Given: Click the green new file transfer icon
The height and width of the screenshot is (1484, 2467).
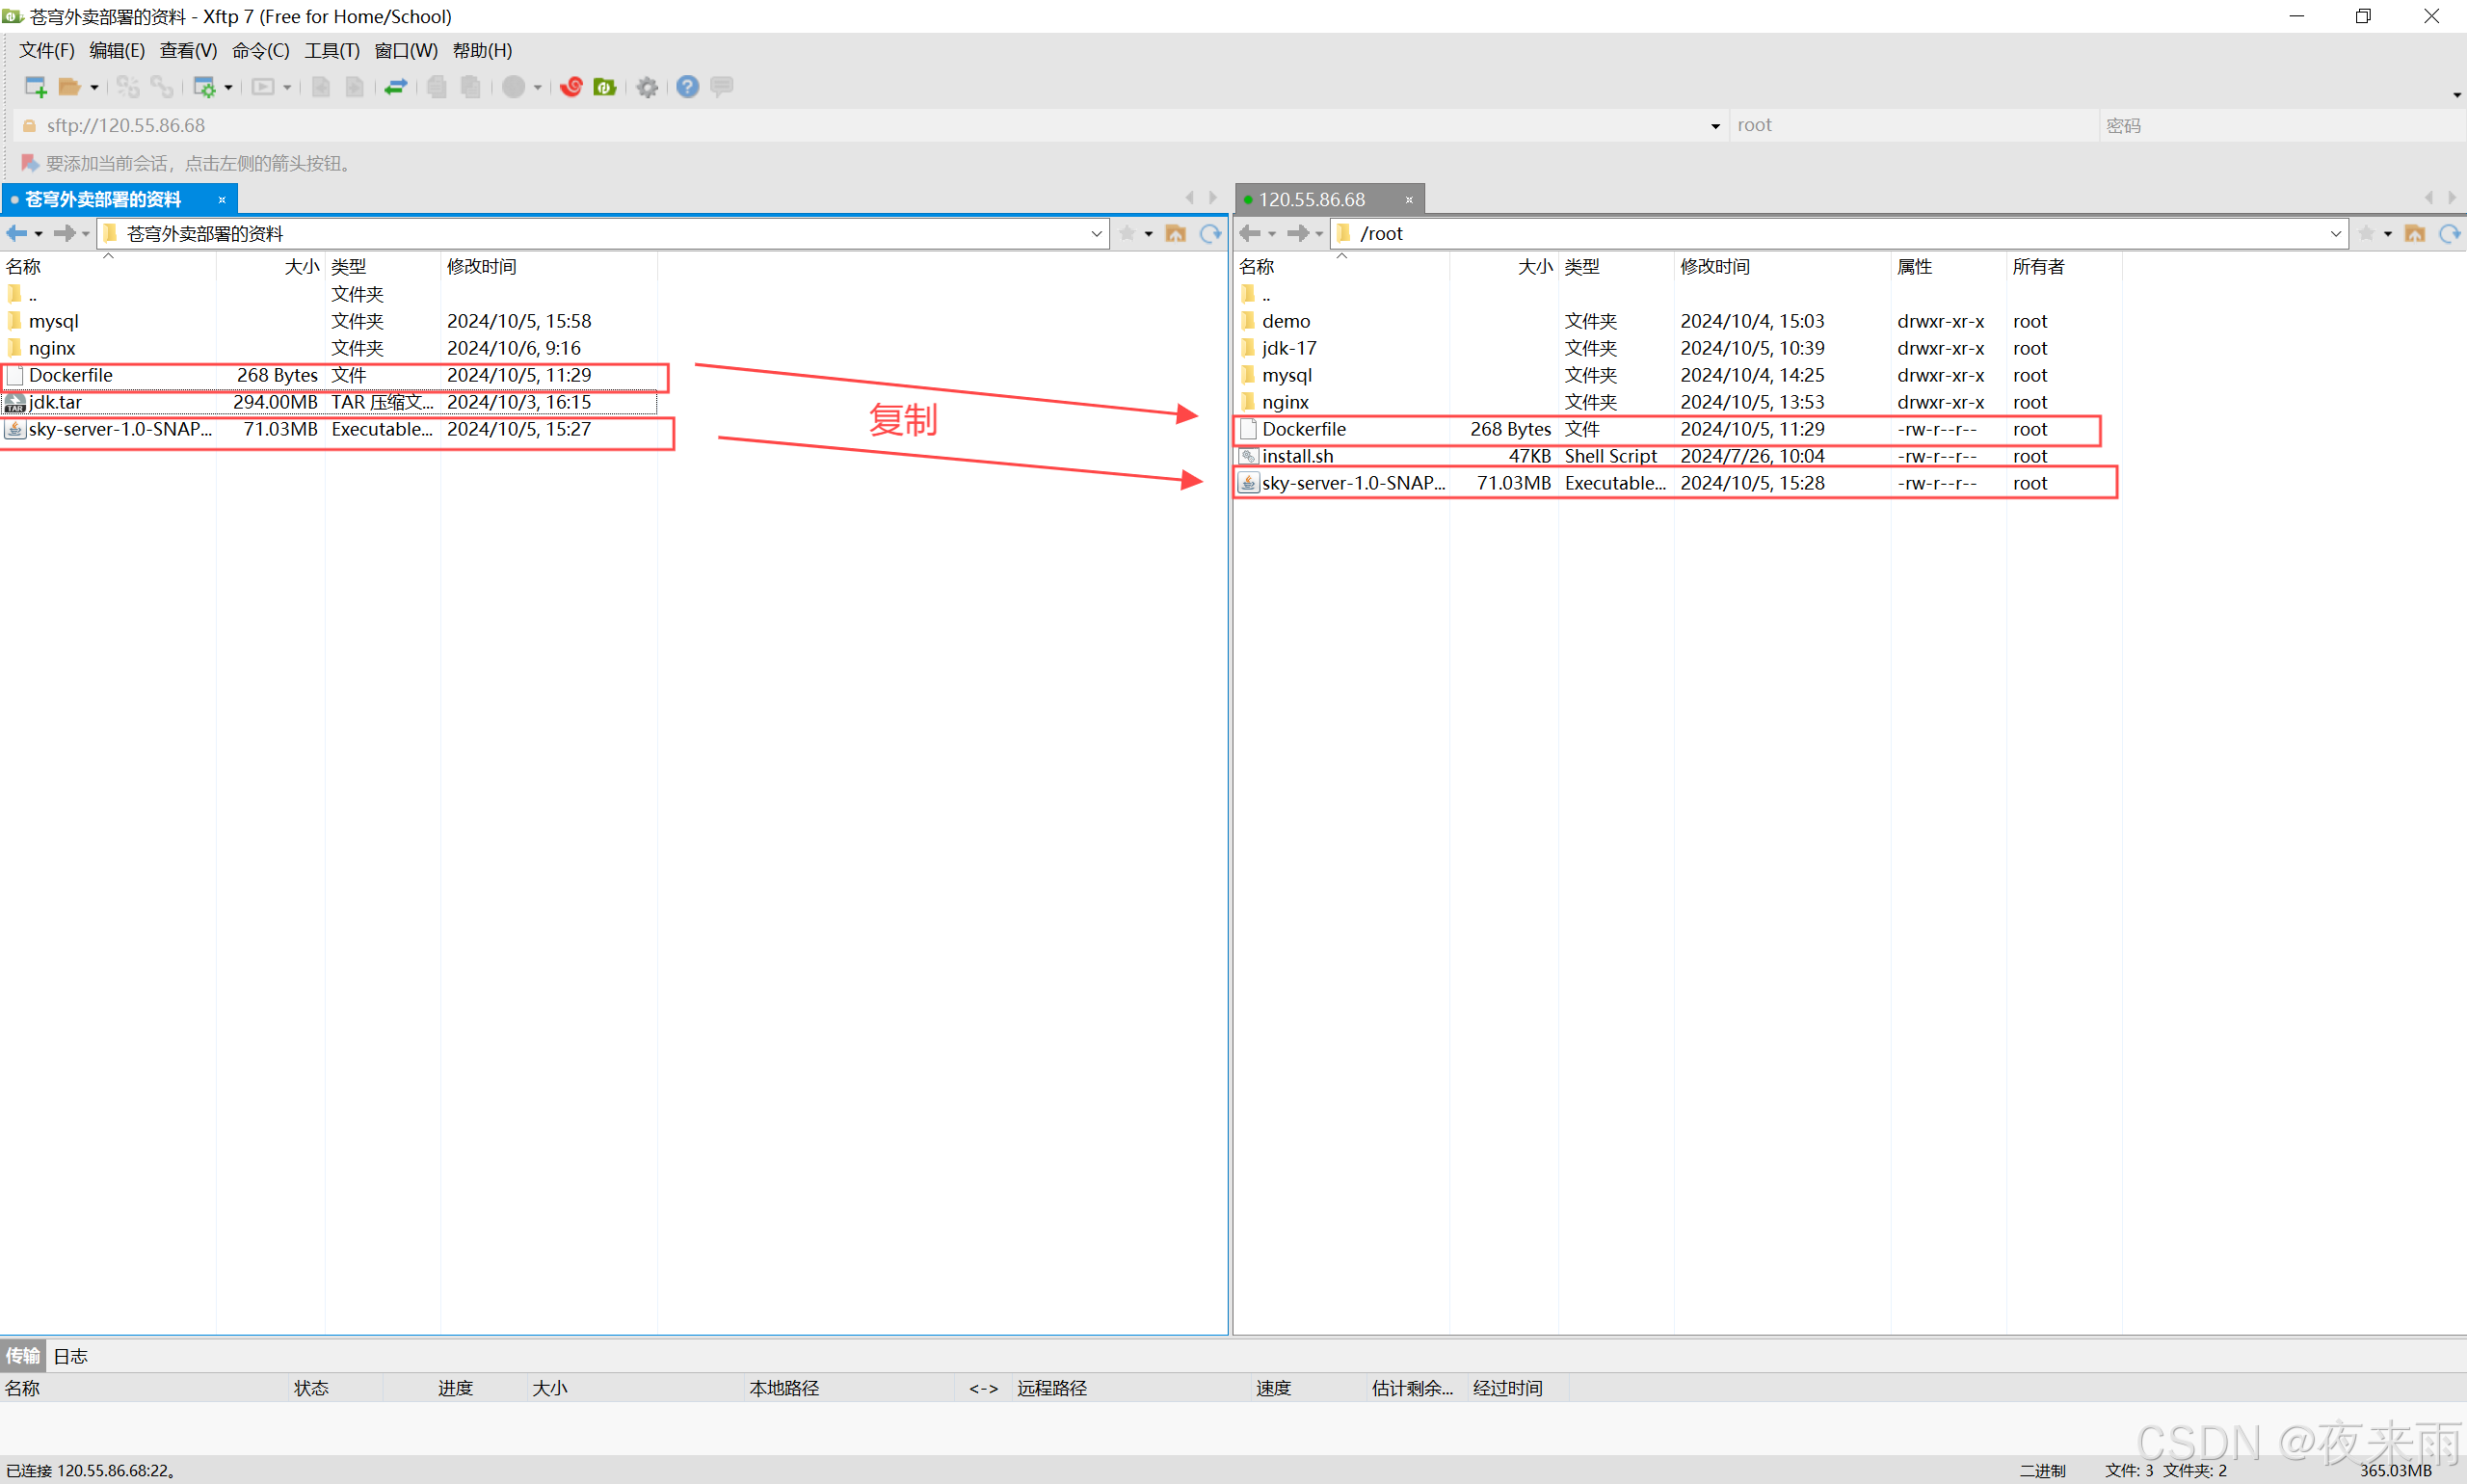Looking at the screenshot, I should point(605,87).
